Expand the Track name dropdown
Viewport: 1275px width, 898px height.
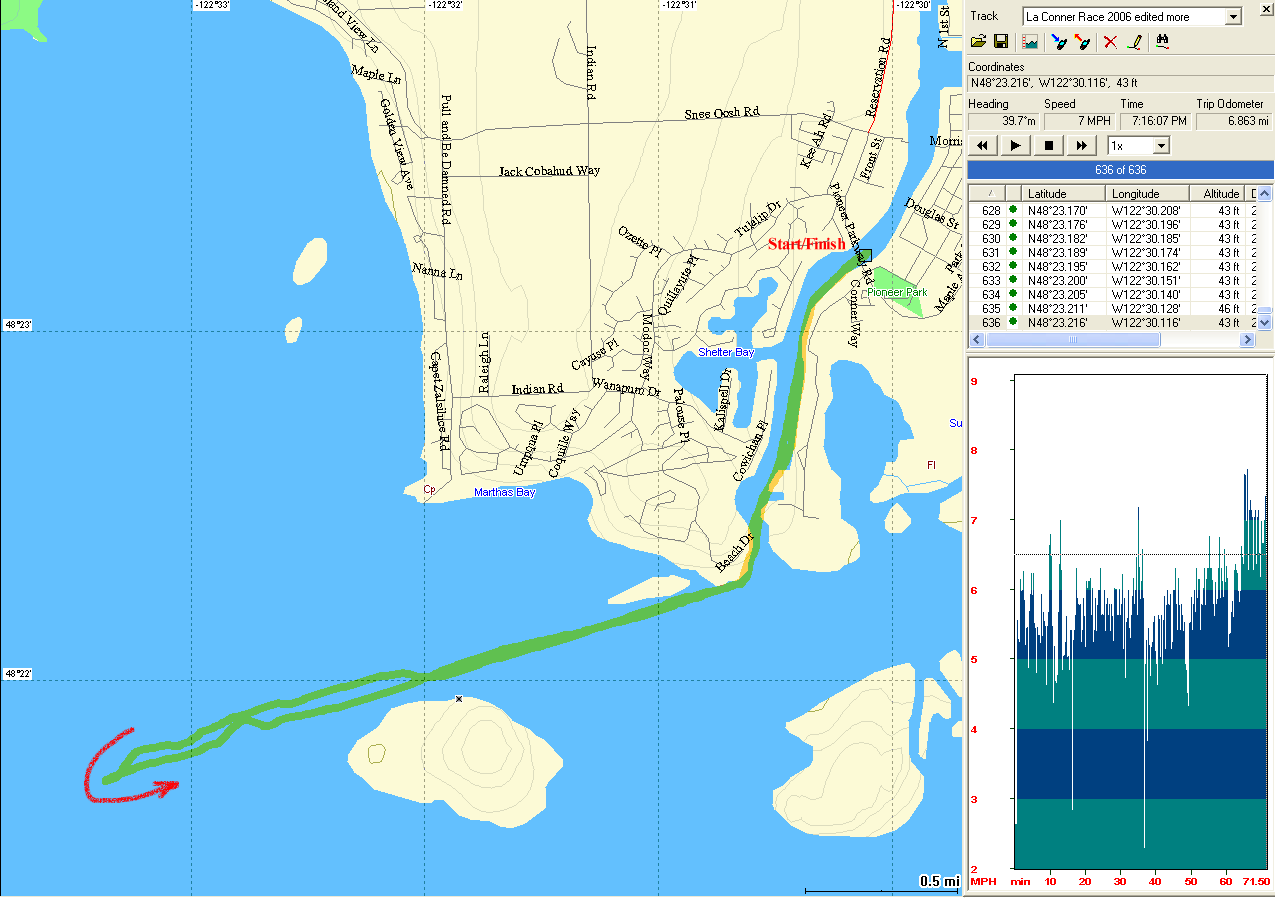click(1232, 17)
